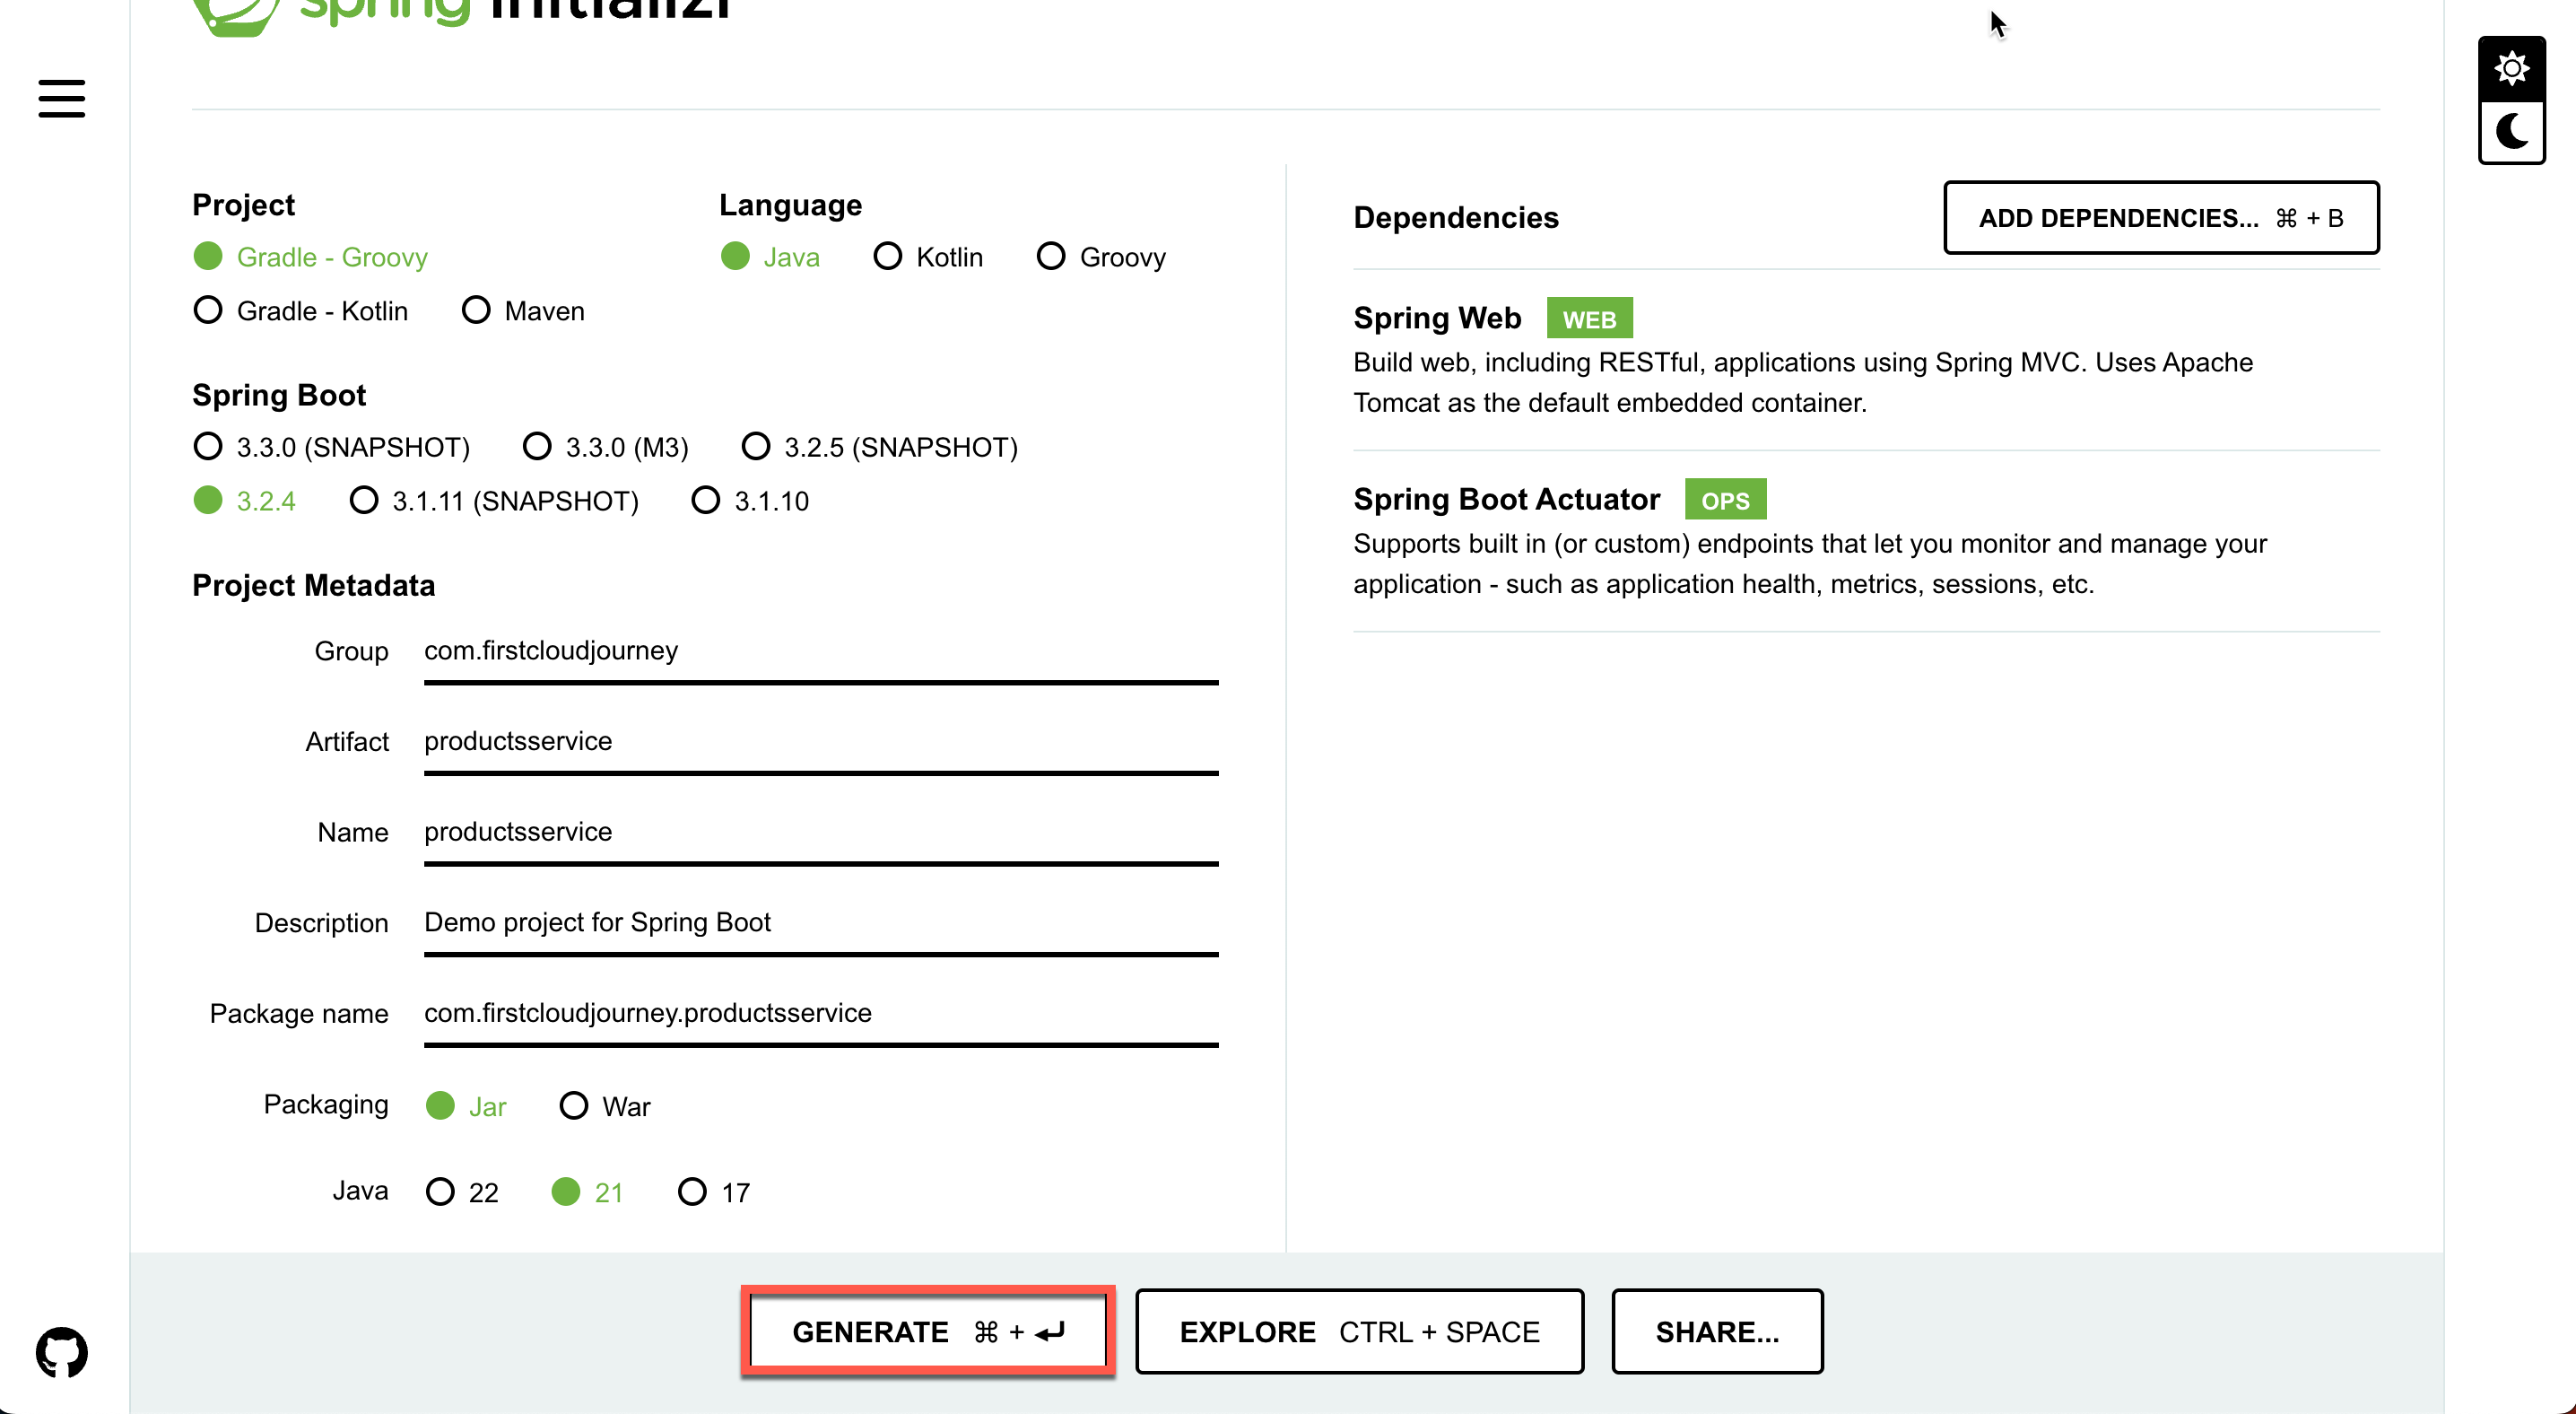2576x1414 pixels.
Task: Edit the Description field
Action: point(821,924)
